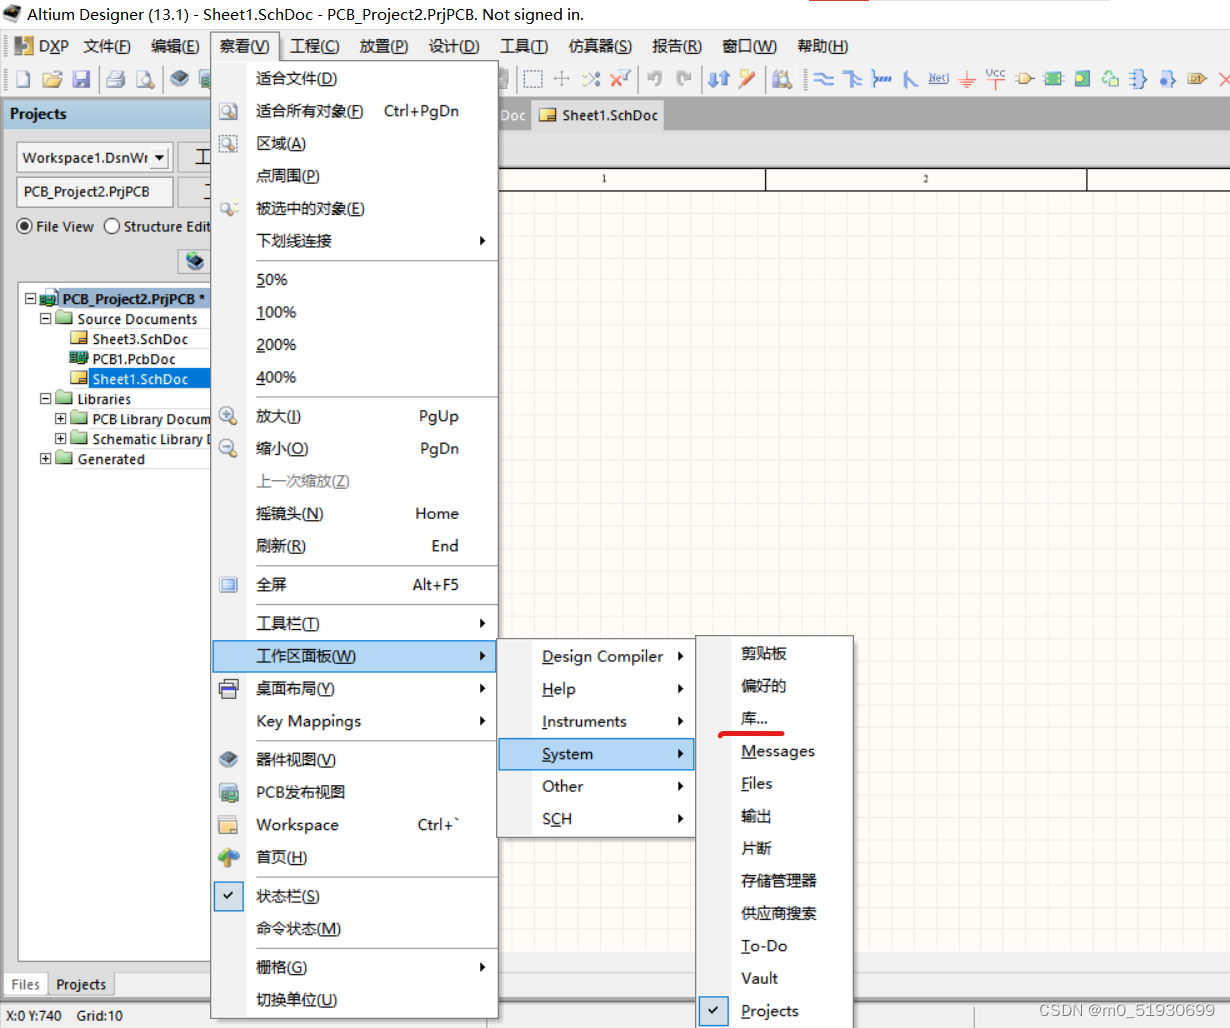The height and width of the screenshot is (1028, 1230).
Task: Save the current document (floppy icon)
Action: [82, 79]
